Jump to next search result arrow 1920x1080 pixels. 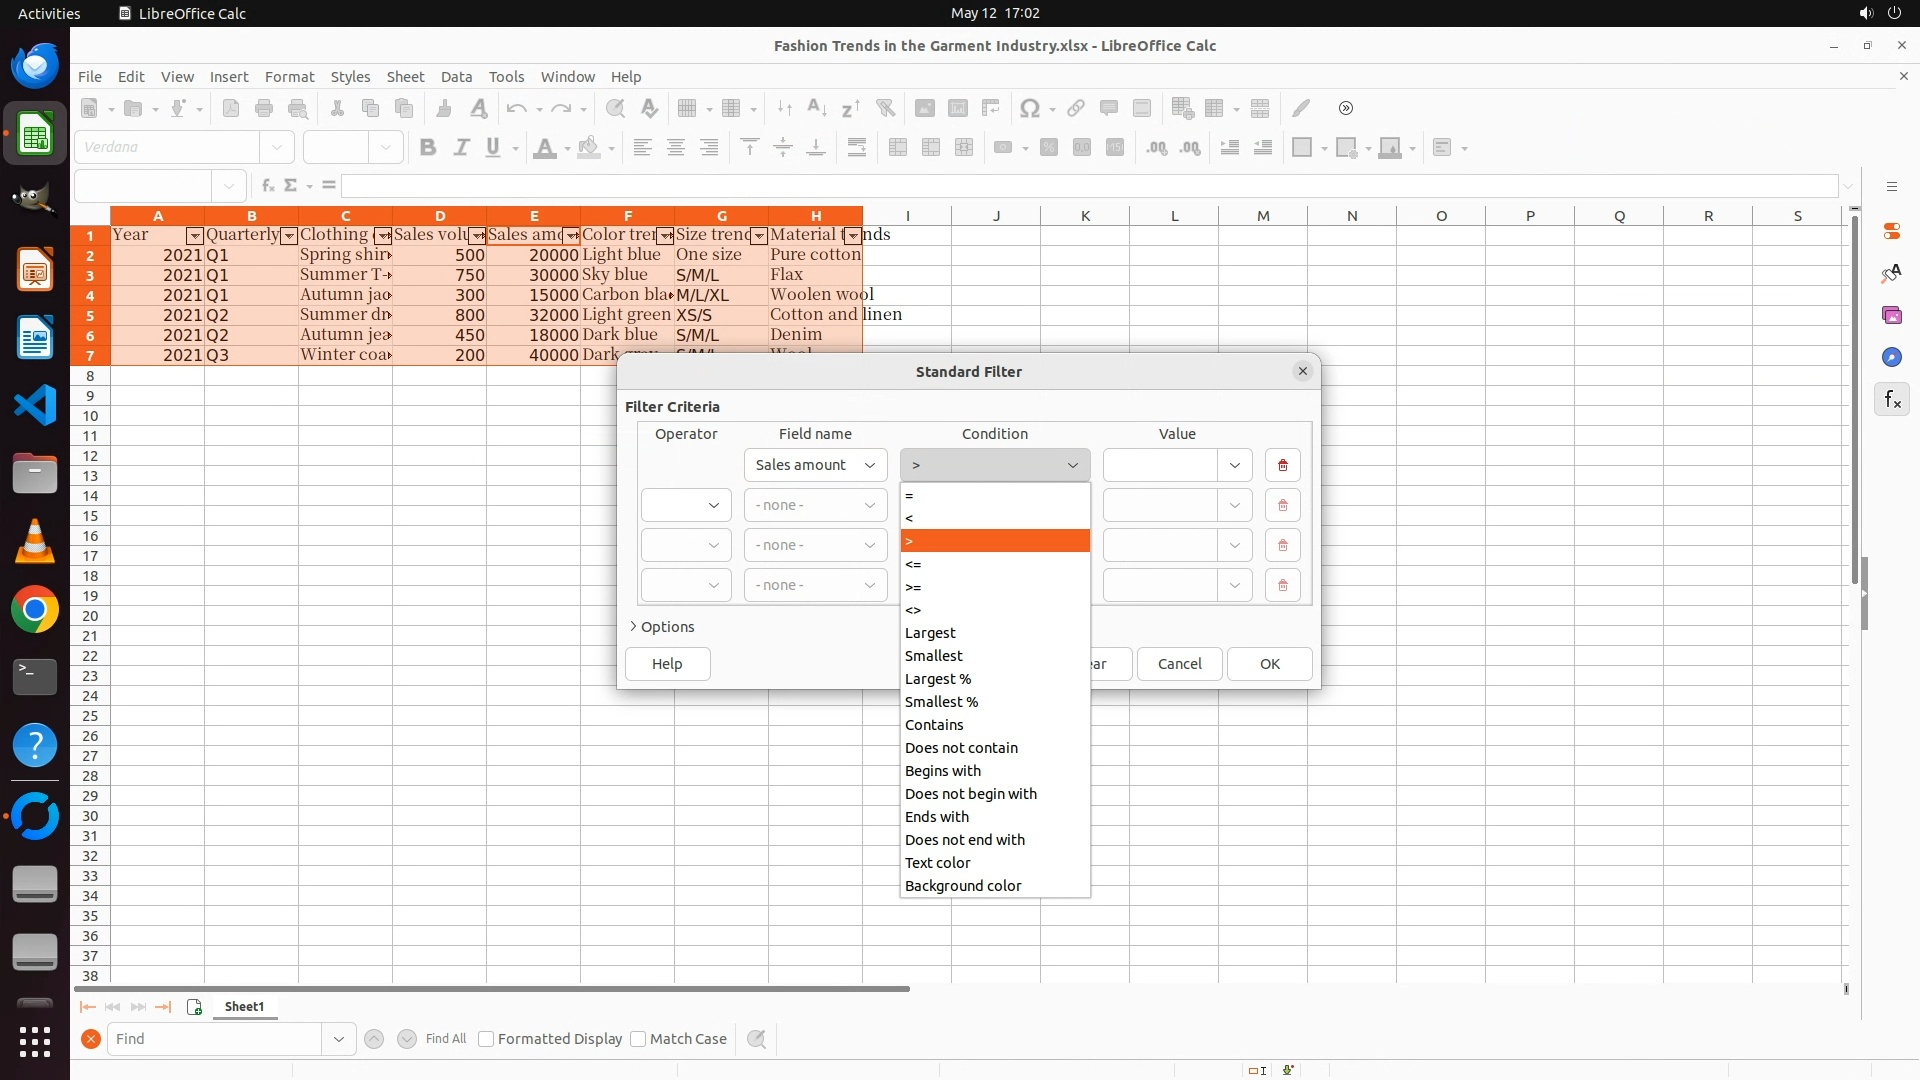[406, 1039]
